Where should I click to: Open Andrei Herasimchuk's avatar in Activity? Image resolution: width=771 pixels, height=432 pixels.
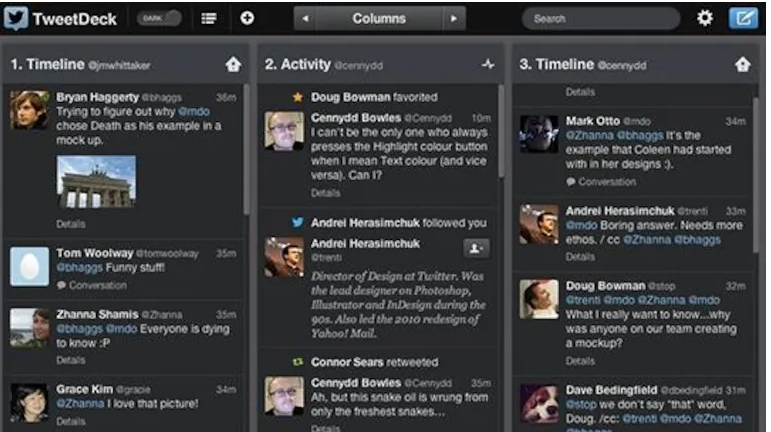point(284,257)
